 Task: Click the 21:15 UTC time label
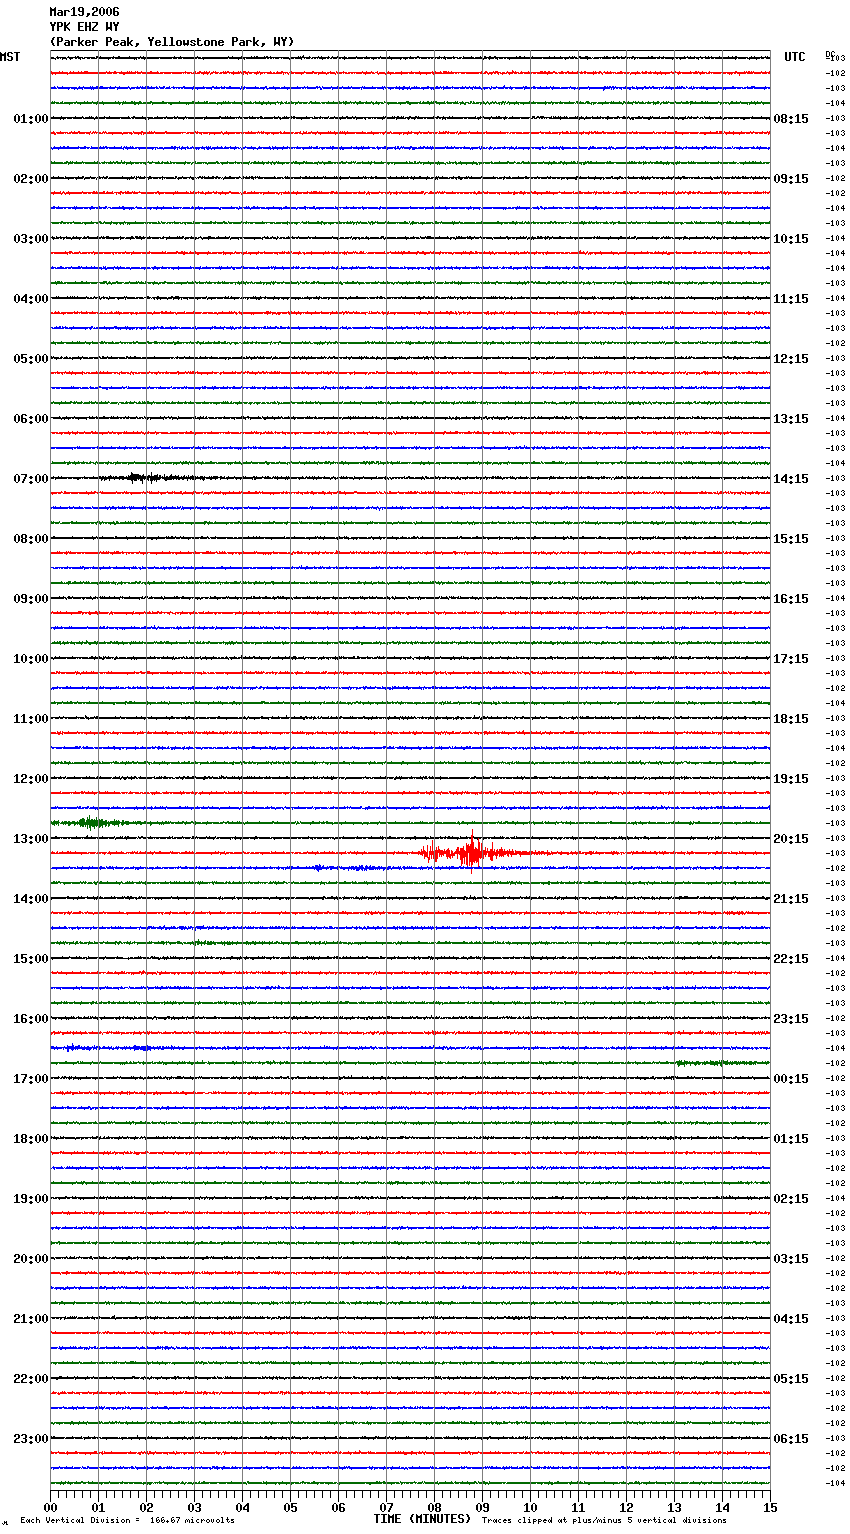[791, 899]
